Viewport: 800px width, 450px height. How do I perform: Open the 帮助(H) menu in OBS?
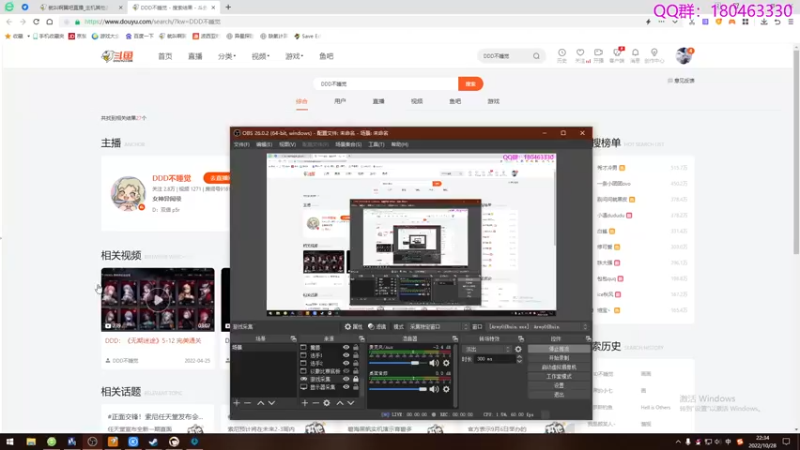399,144
